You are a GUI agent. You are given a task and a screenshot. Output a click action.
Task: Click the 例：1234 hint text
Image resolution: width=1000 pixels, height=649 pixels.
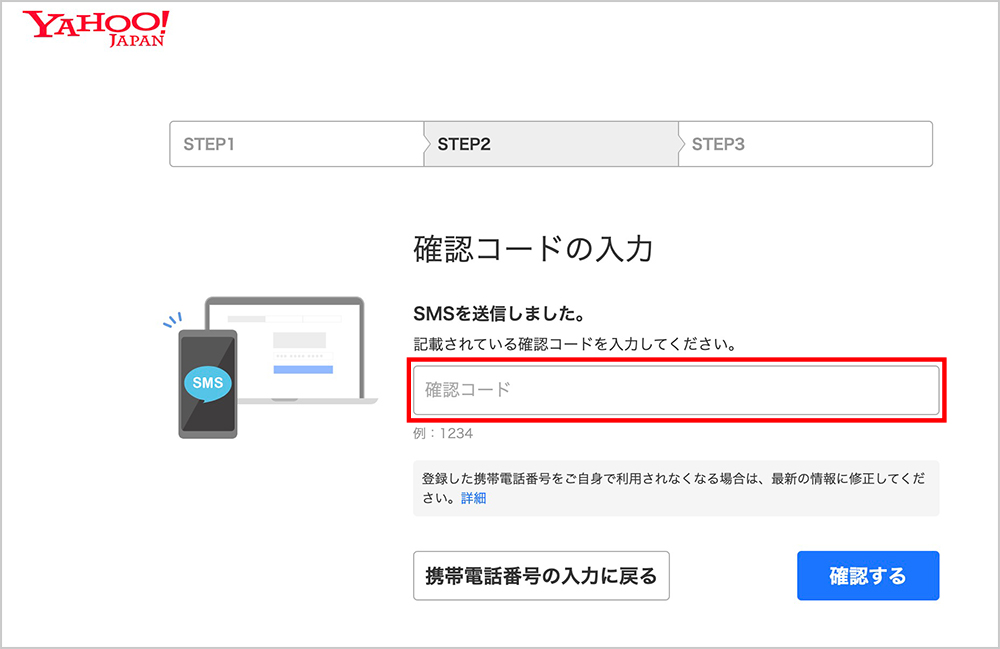(x=443, y=434)
